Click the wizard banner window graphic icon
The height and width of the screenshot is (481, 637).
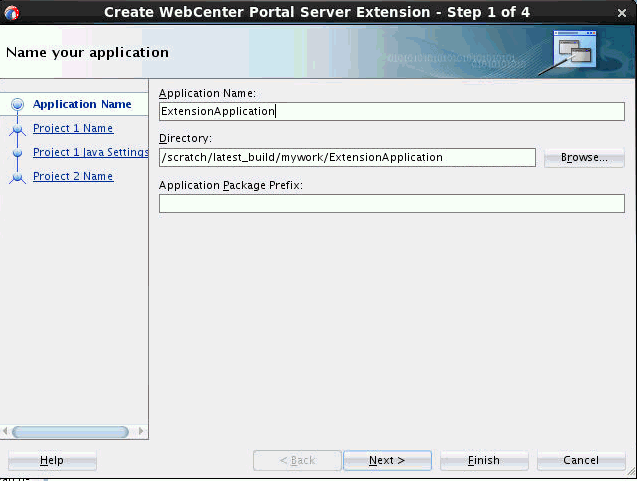tap(574, 49)
